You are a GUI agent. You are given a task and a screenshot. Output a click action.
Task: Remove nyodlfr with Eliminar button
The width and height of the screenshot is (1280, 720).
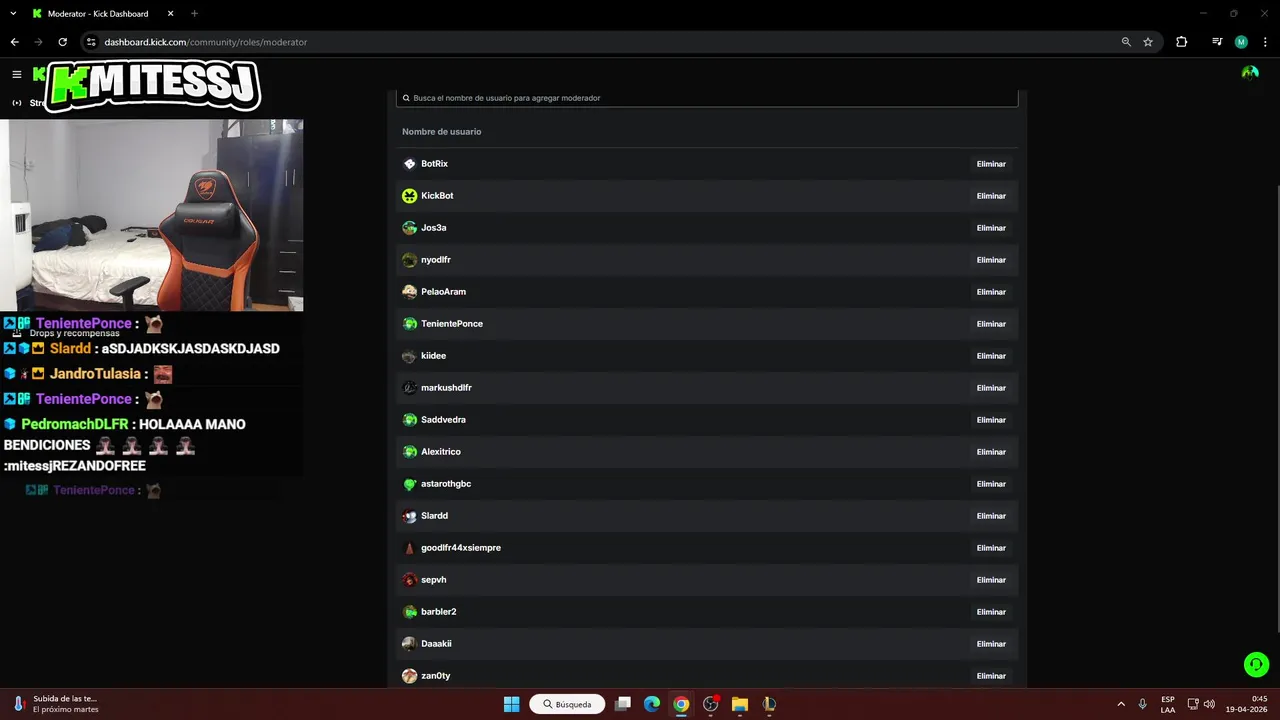tap(991, 260)
